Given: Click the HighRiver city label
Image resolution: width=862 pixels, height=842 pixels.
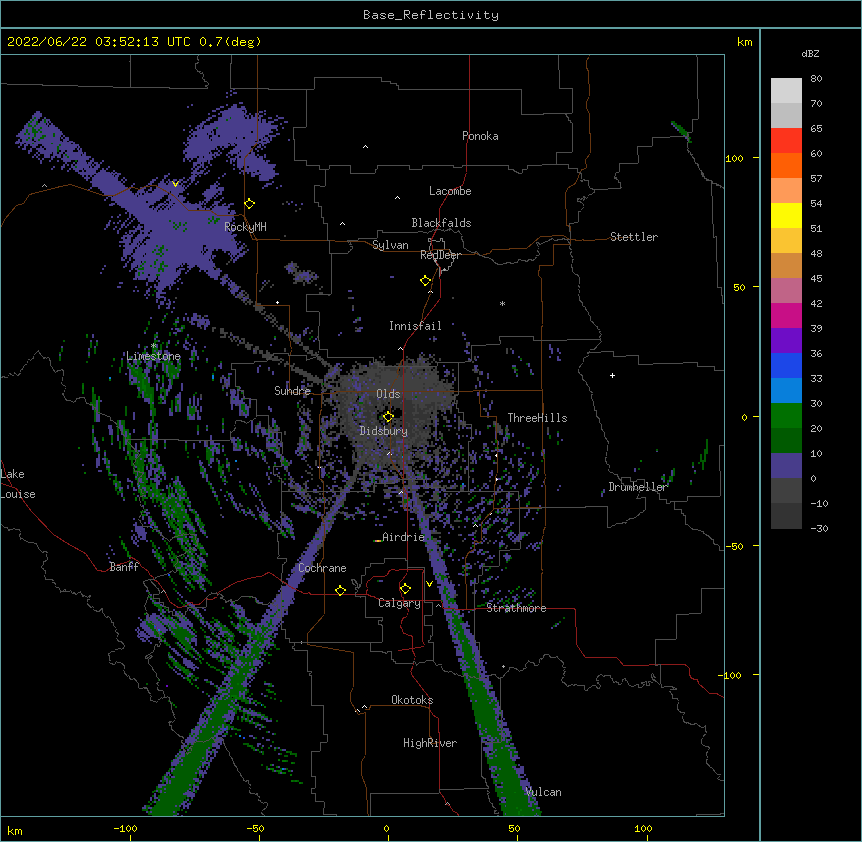Looking at the screenshot, I should coord(430,743).
